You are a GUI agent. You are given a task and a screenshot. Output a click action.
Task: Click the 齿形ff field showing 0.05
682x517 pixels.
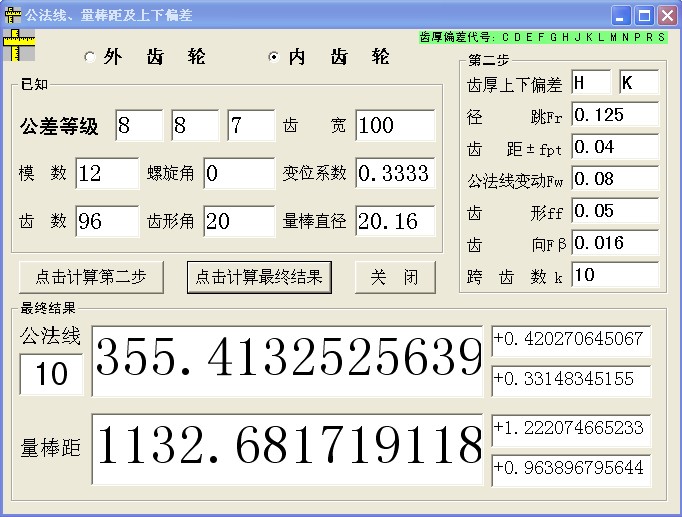click(x=615, y=210)
